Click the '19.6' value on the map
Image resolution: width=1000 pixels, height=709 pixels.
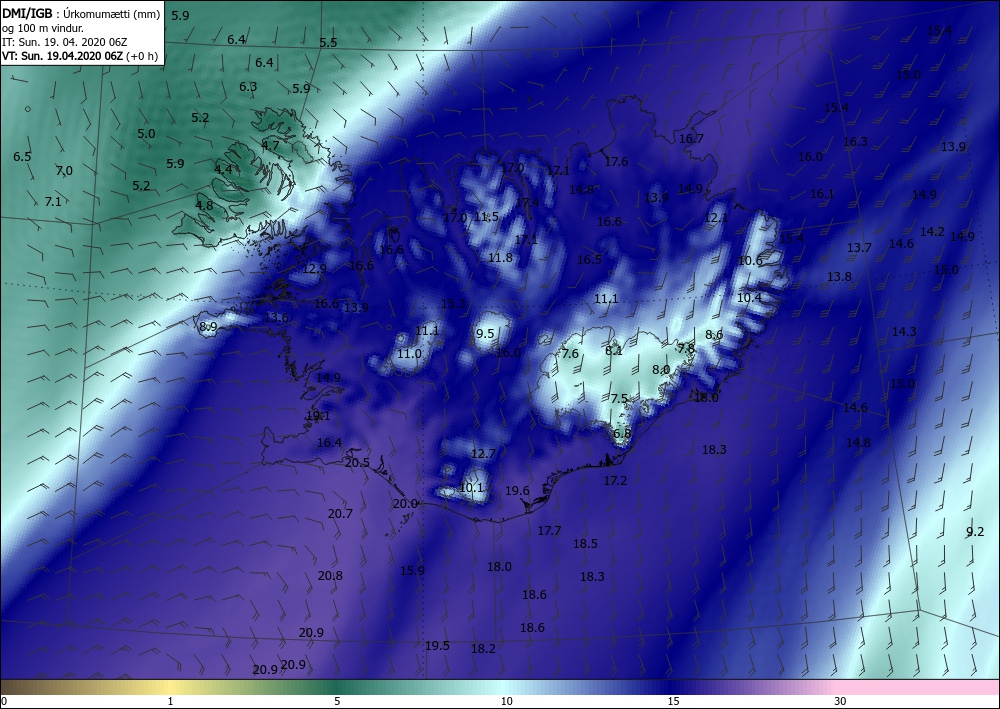pyautogui.click(x=517, y=491)
